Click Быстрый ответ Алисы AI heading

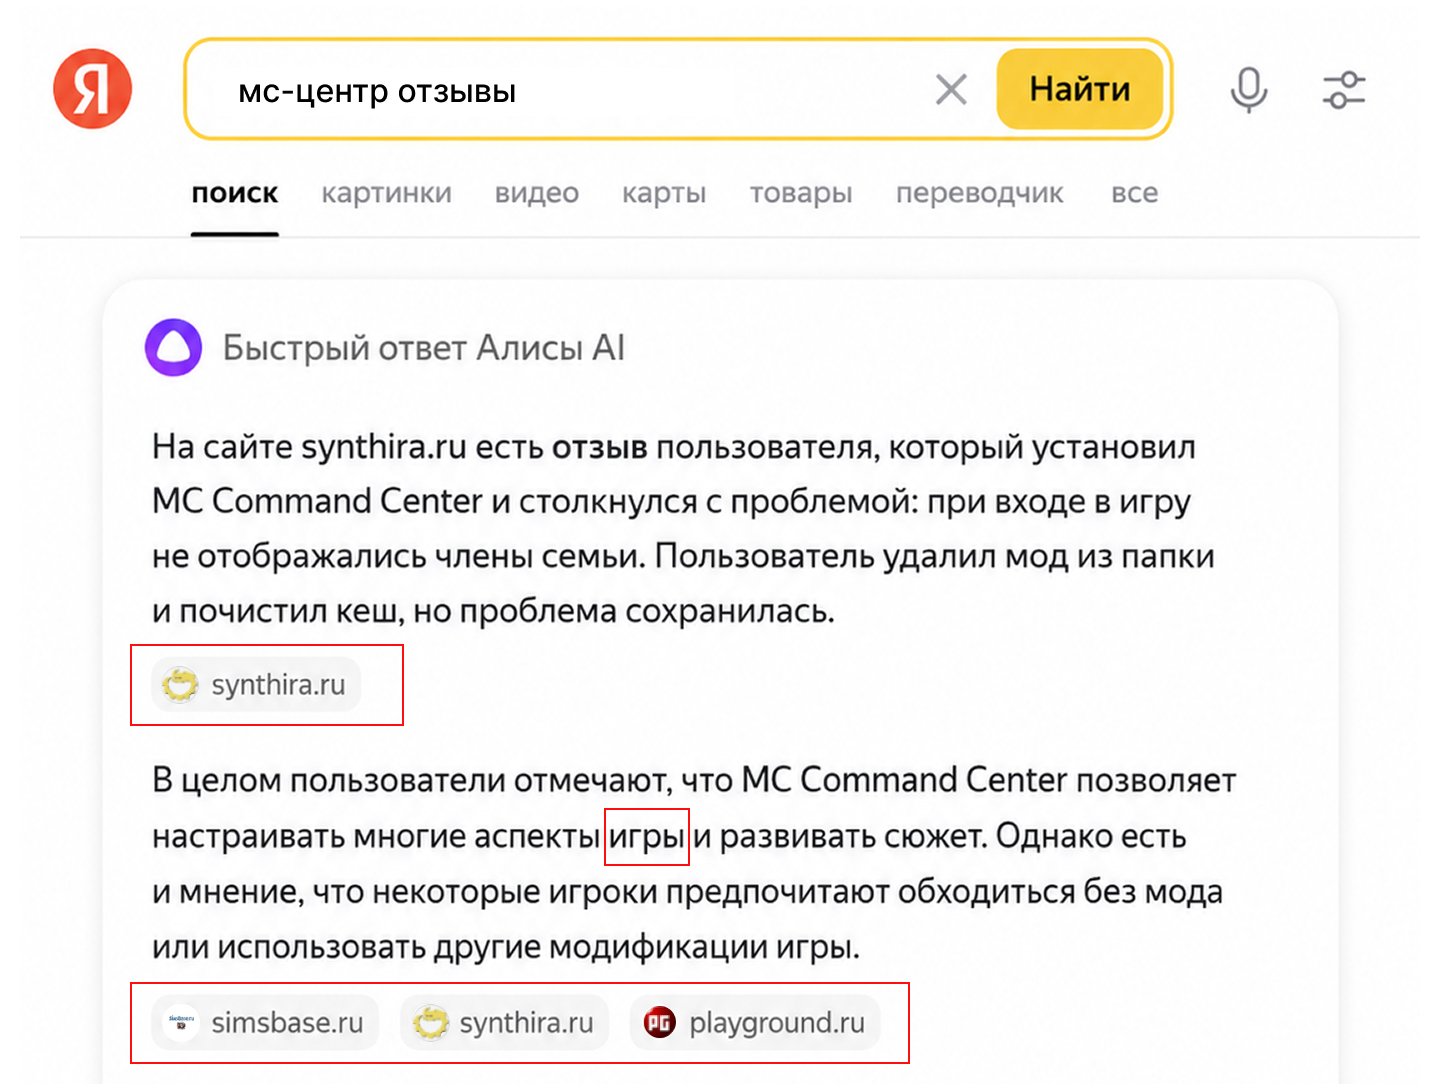423,347
